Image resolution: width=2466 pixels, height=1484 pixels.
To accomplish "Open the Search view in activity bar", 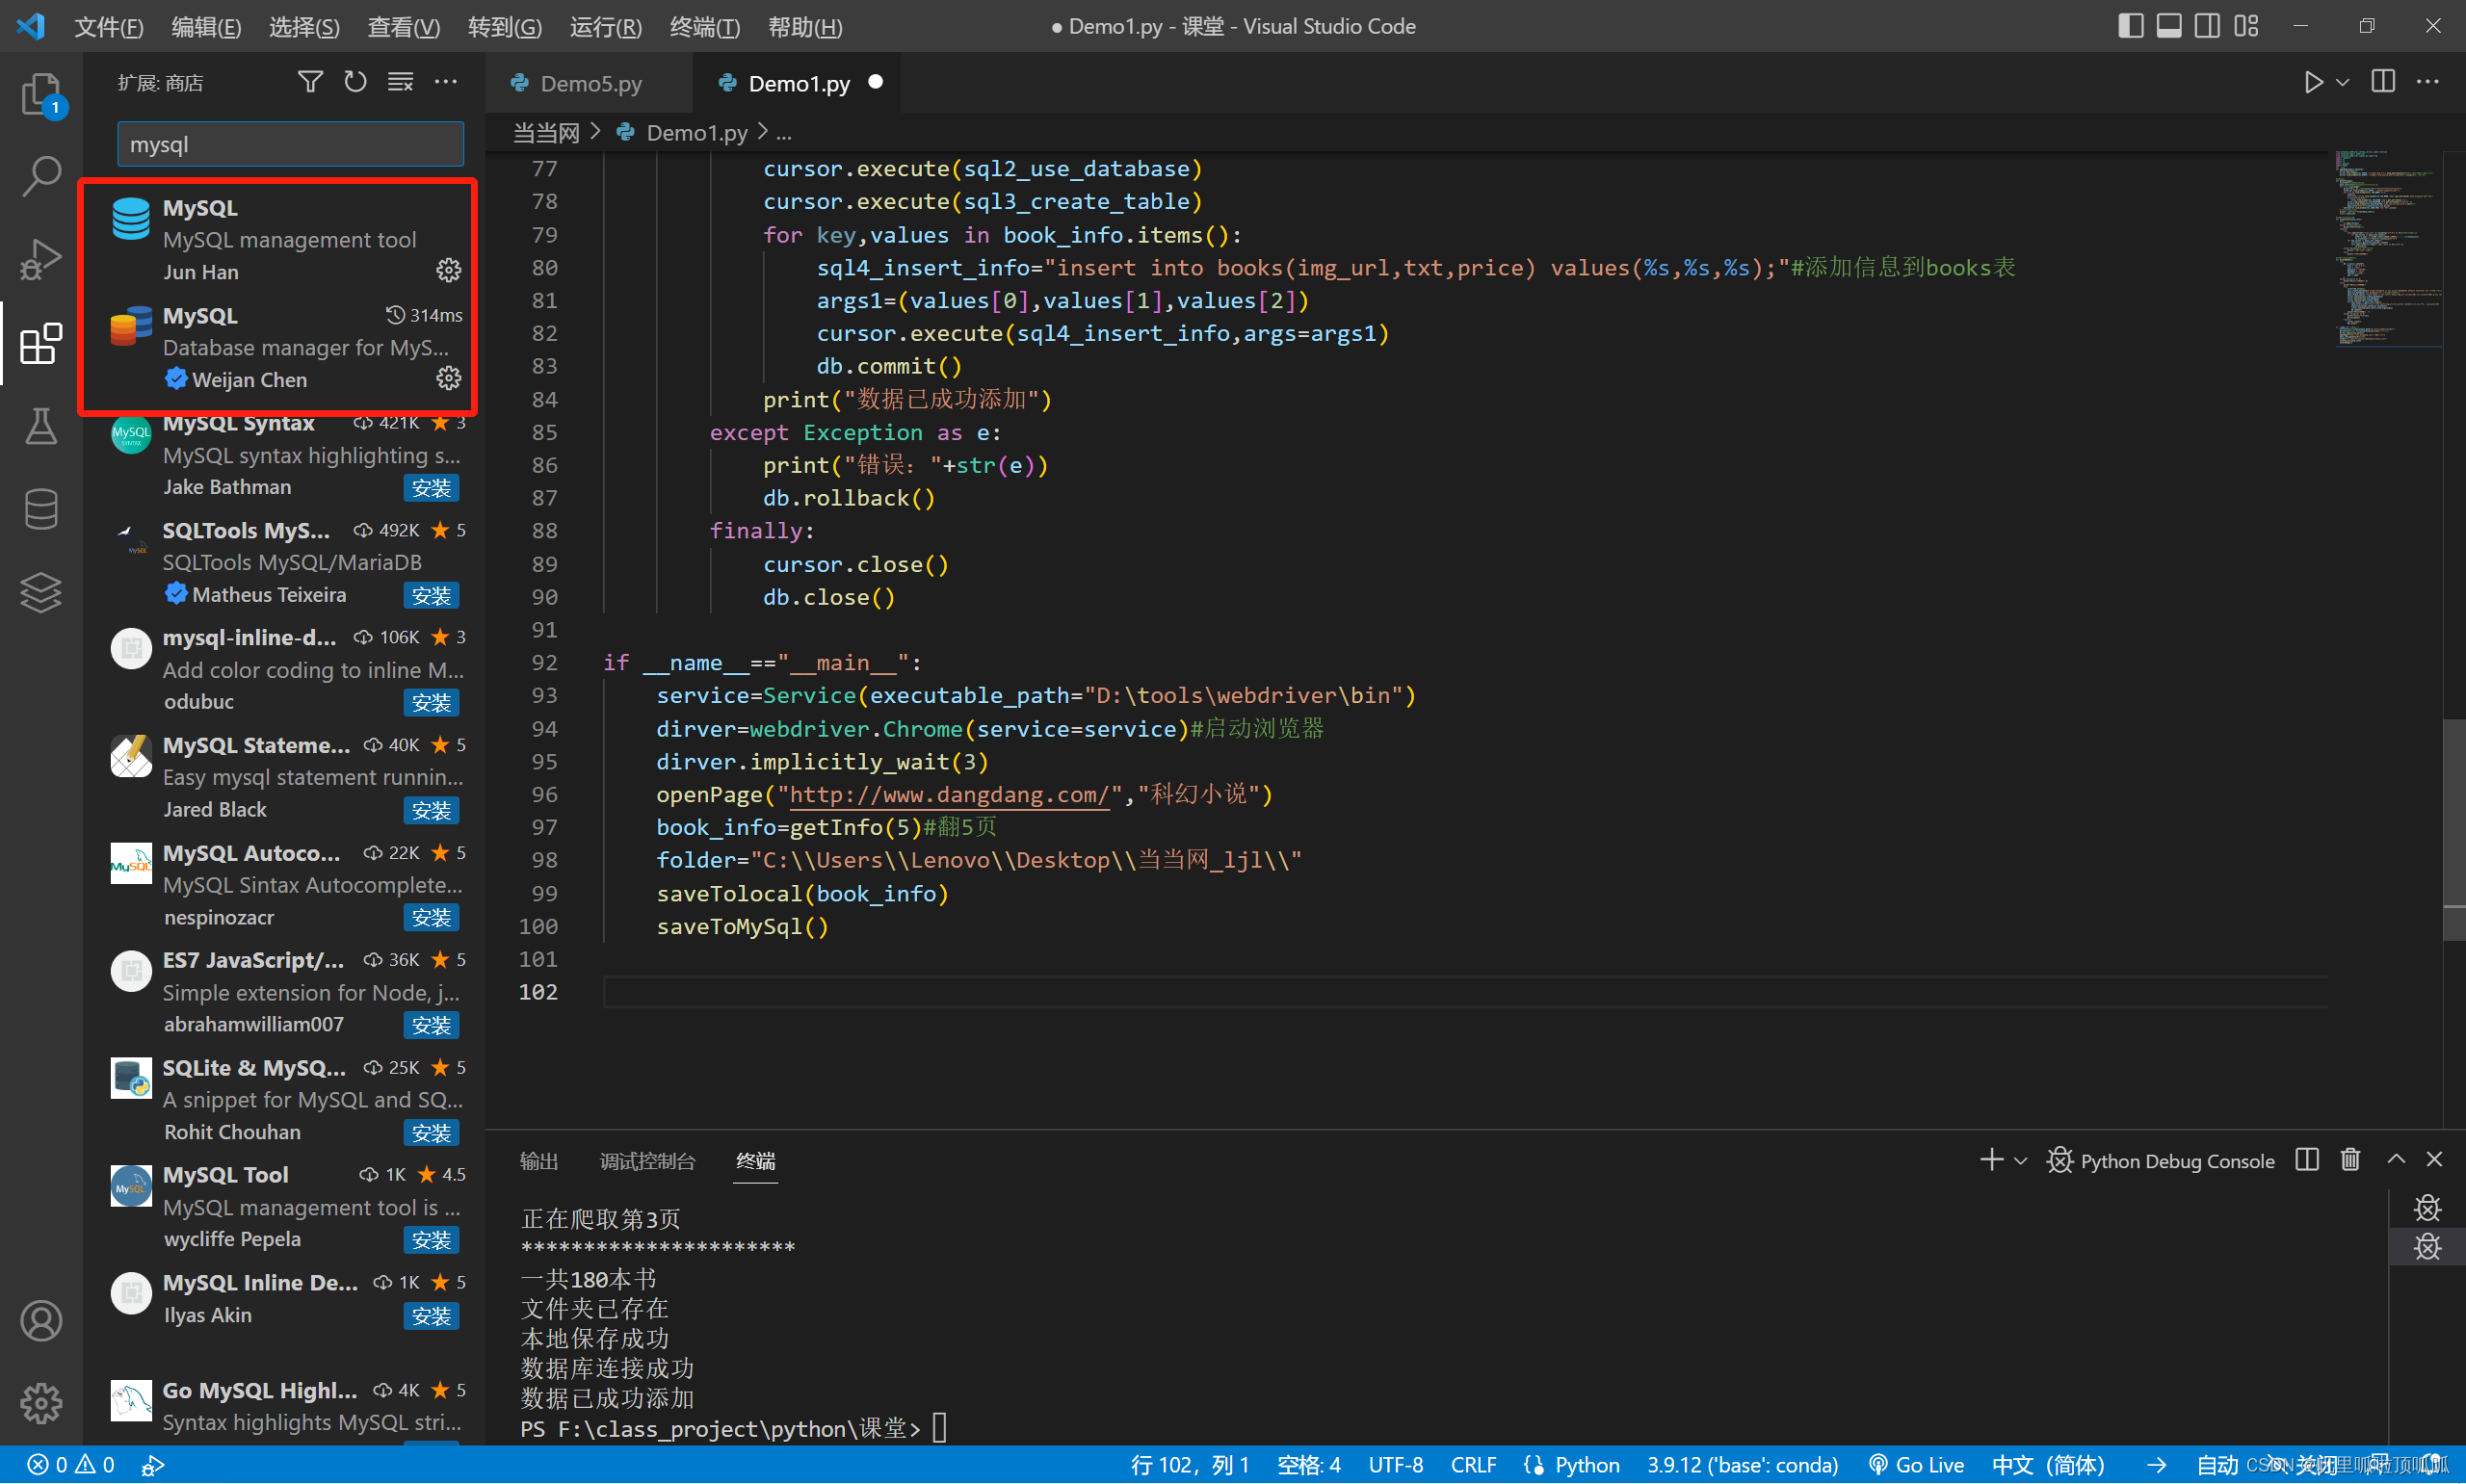I will [41, 176].
